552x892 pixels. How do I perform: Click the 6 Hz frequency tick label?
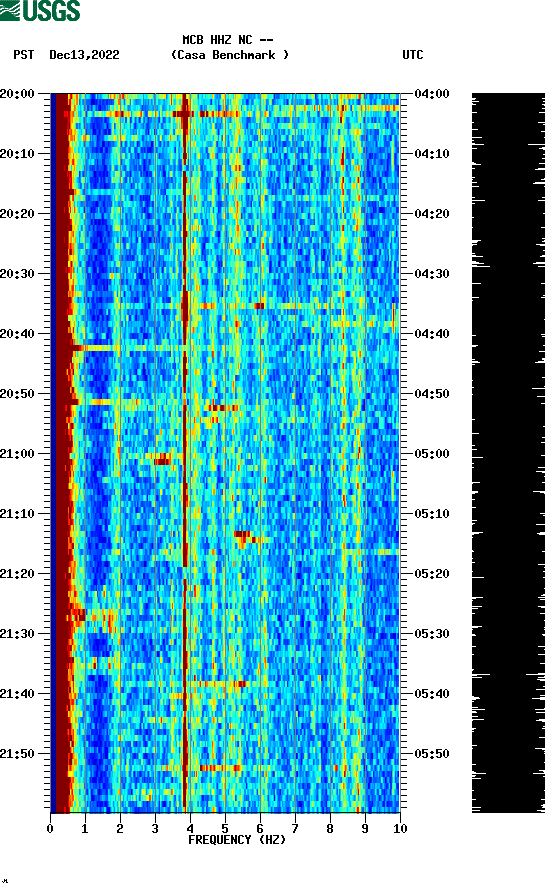click(260, 829)
